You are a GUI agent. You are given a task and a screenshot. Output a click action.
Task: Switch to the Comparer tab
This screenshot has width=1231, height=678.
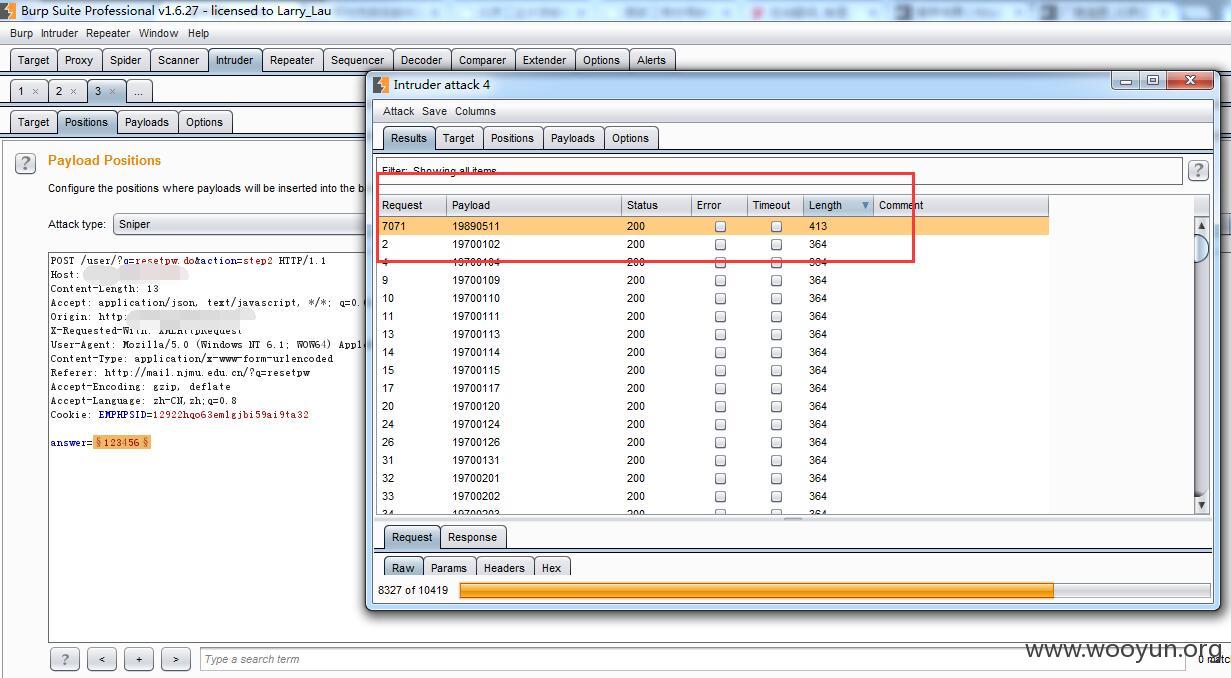click(482, 60)
